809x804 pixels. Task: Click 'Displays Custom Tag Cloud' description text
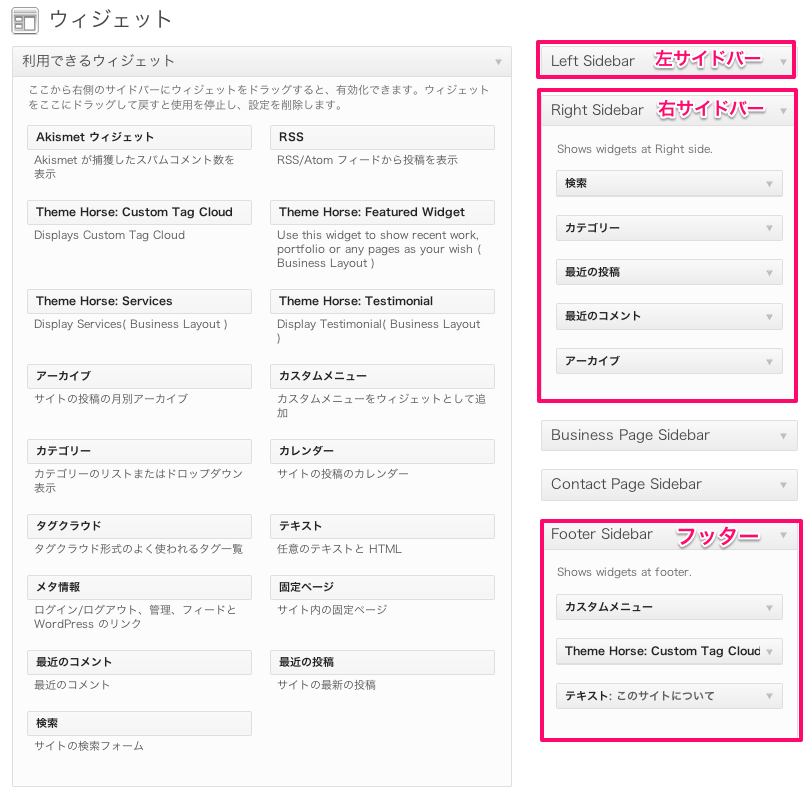(109, 235)
